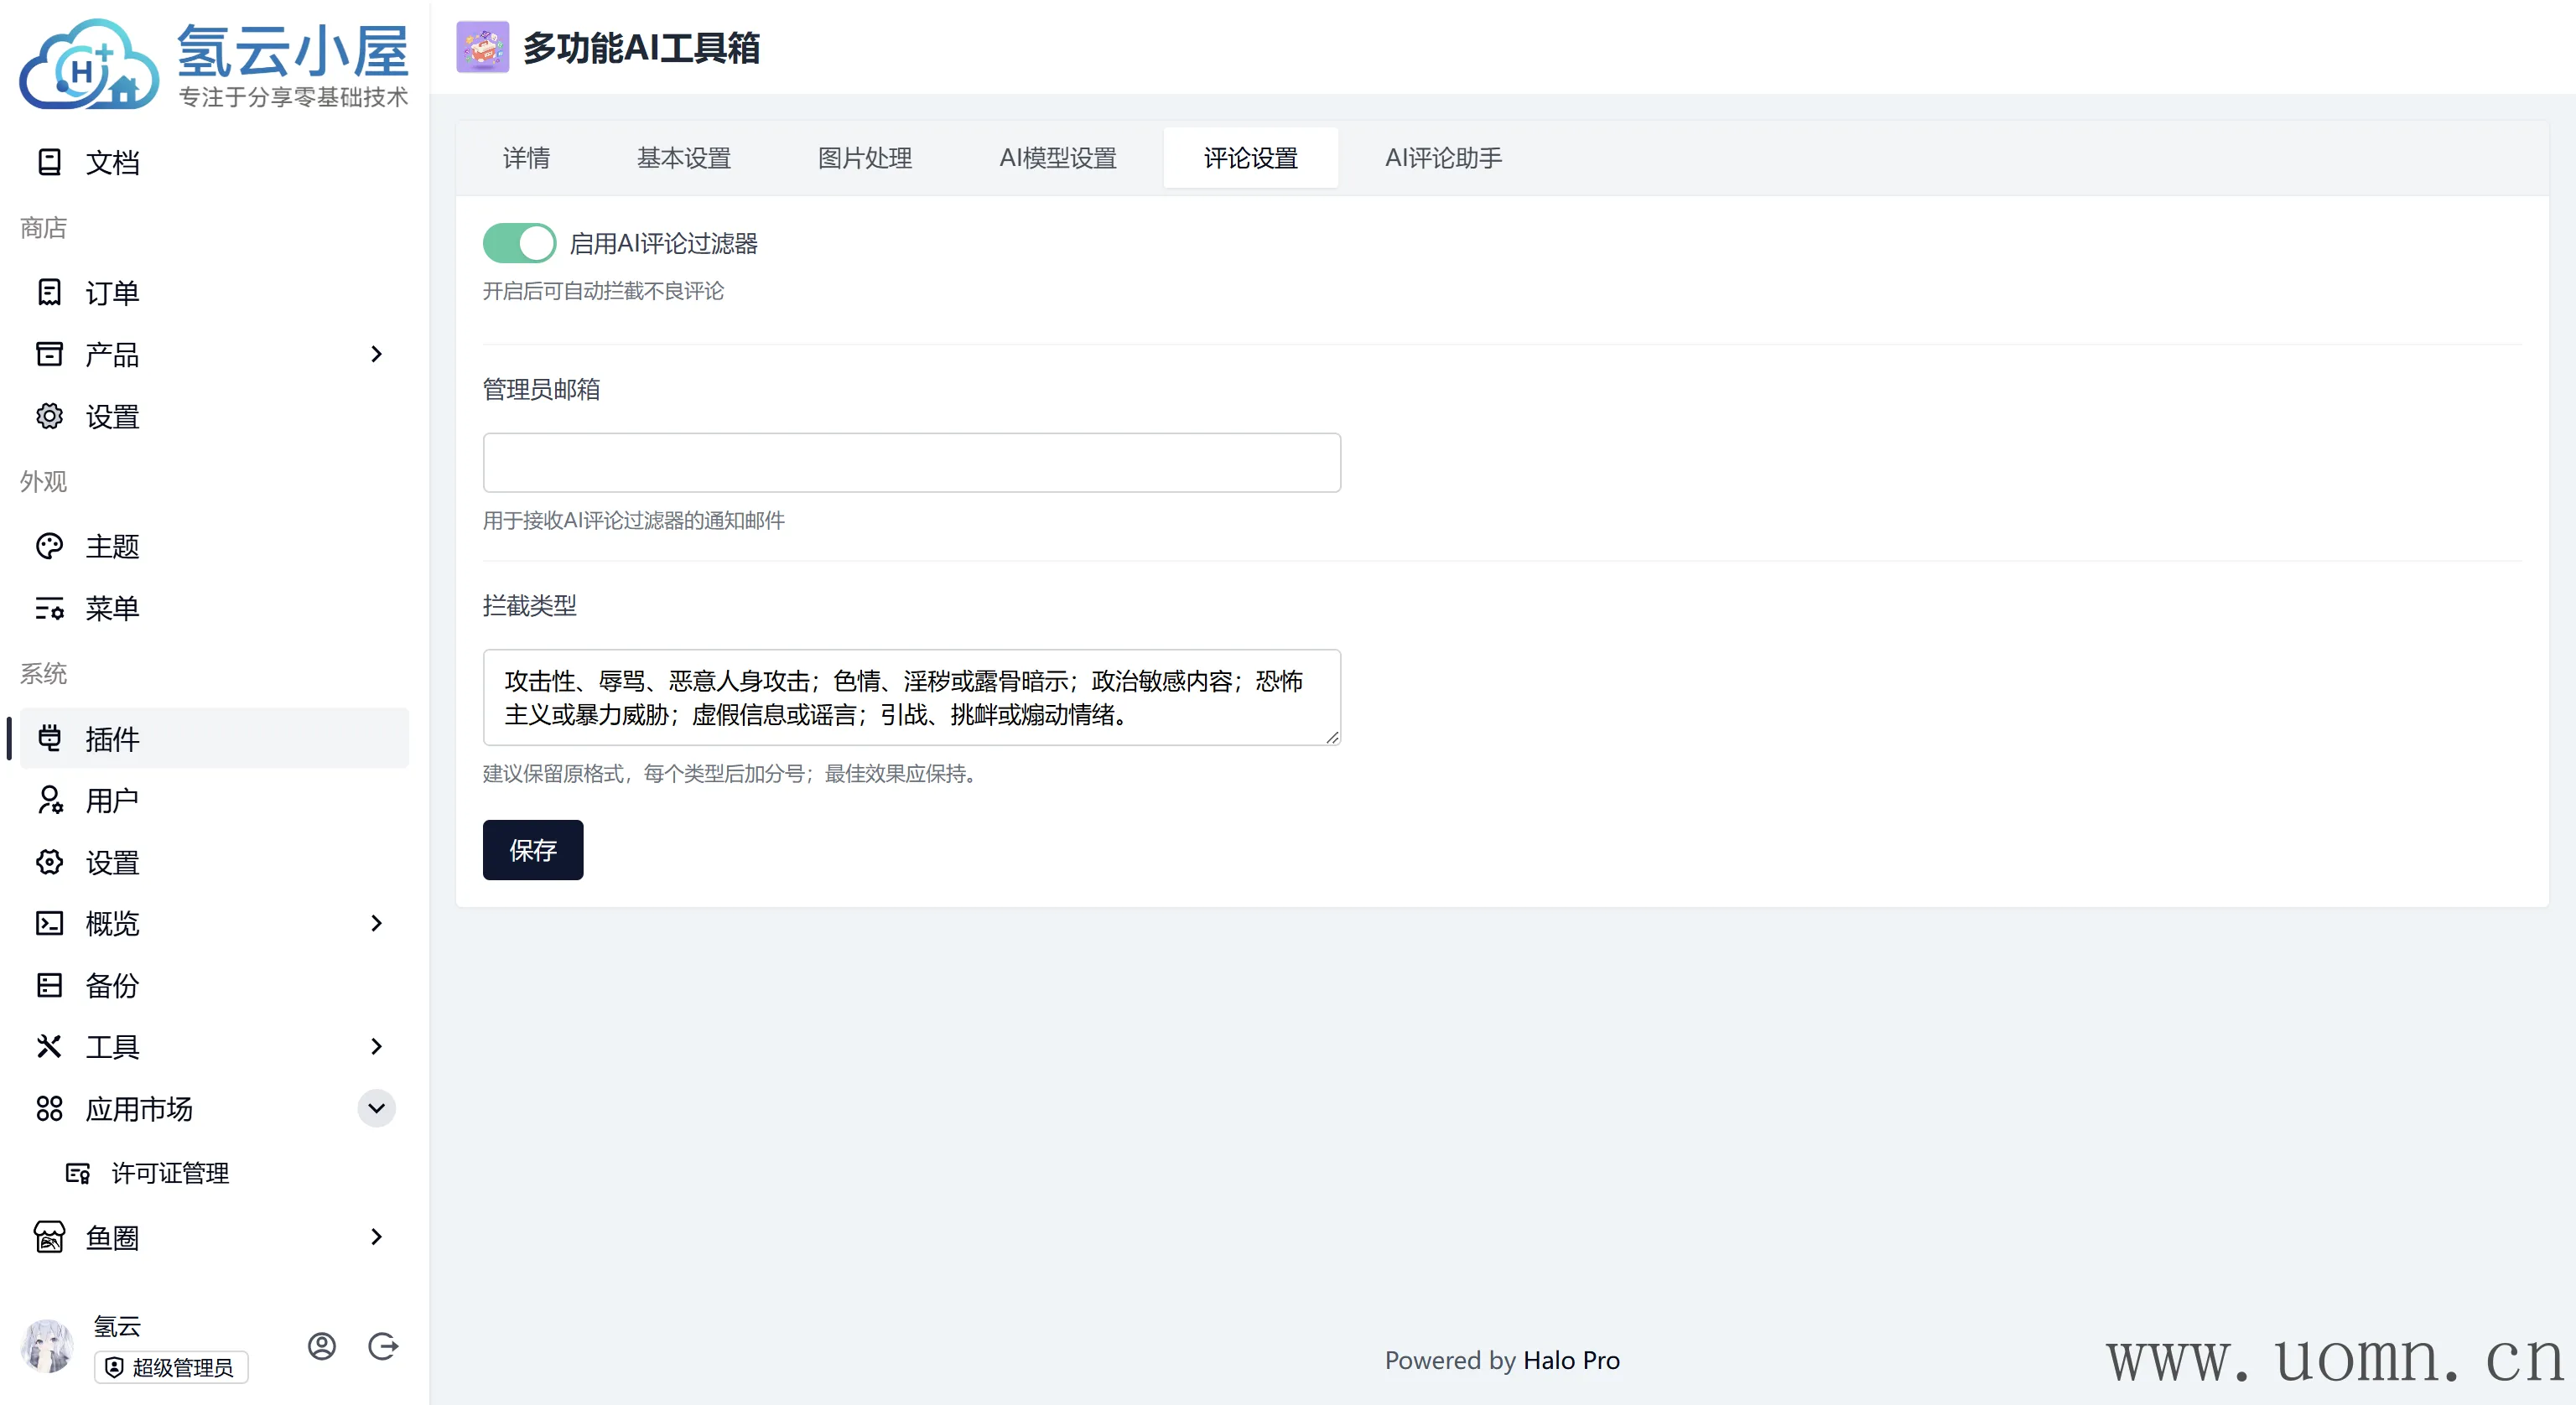Expand the 产品 submenu chevron

point(376,354)
